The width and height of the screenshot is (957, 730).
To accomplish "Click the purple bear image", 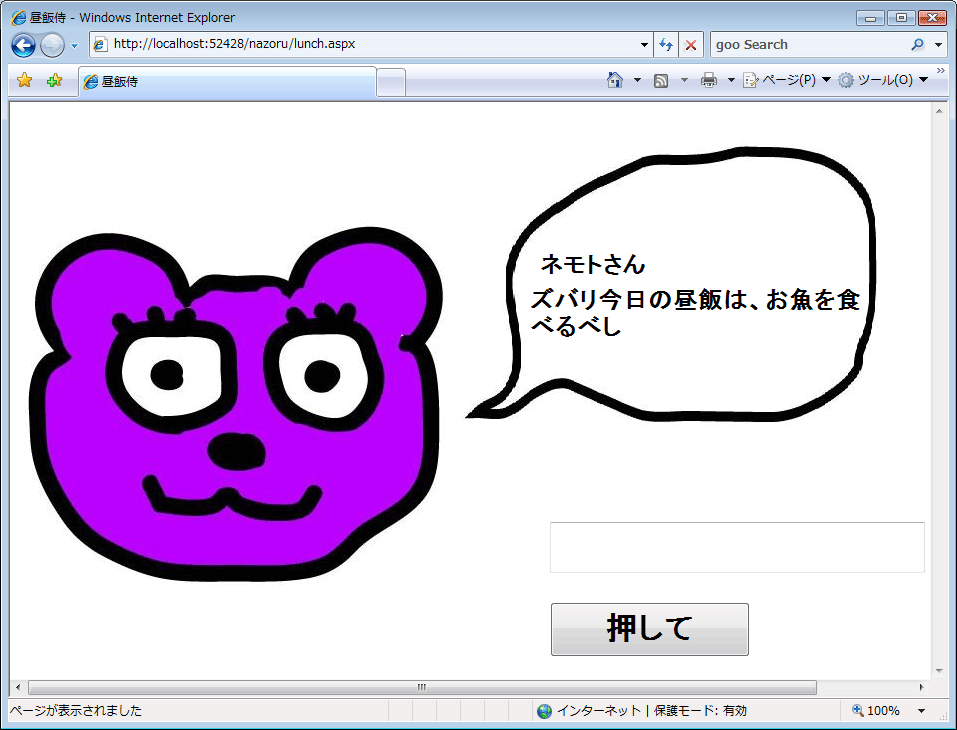I will 236,405.
